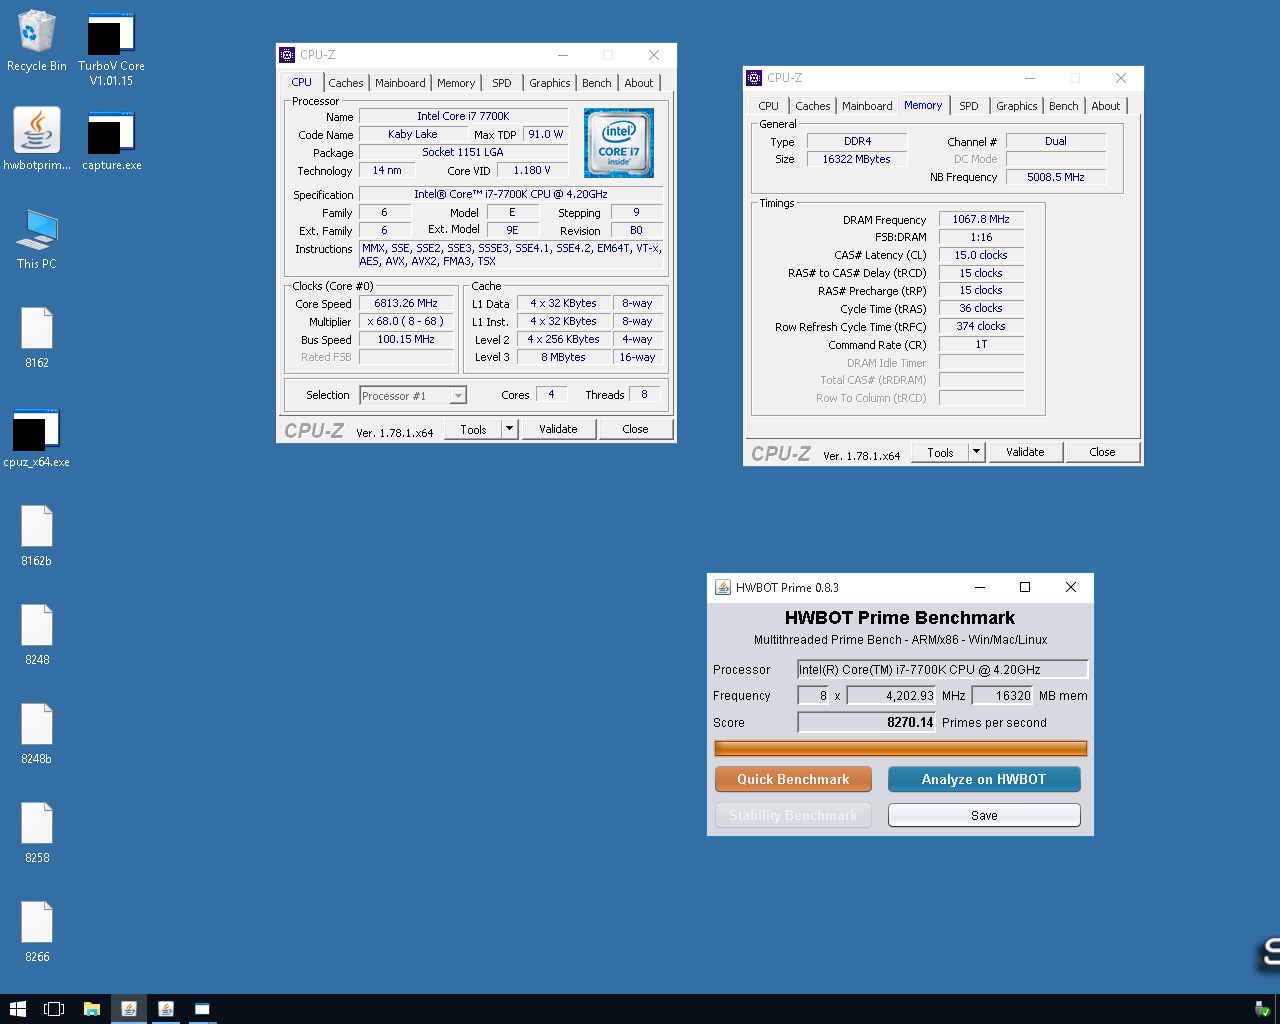Click the Score field showing 8270.14
The width and height of the screenshot is (1280, 1024).
coord(866,722)
